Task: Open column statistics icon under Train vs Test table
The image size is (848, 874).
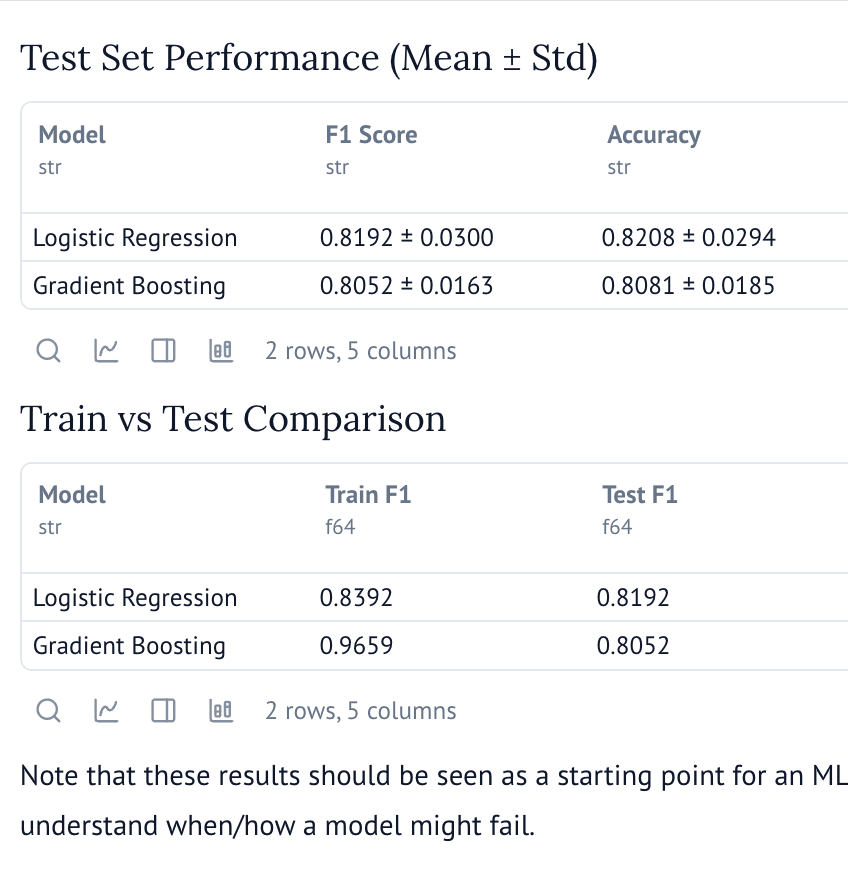Action: [x=221, y=710]
